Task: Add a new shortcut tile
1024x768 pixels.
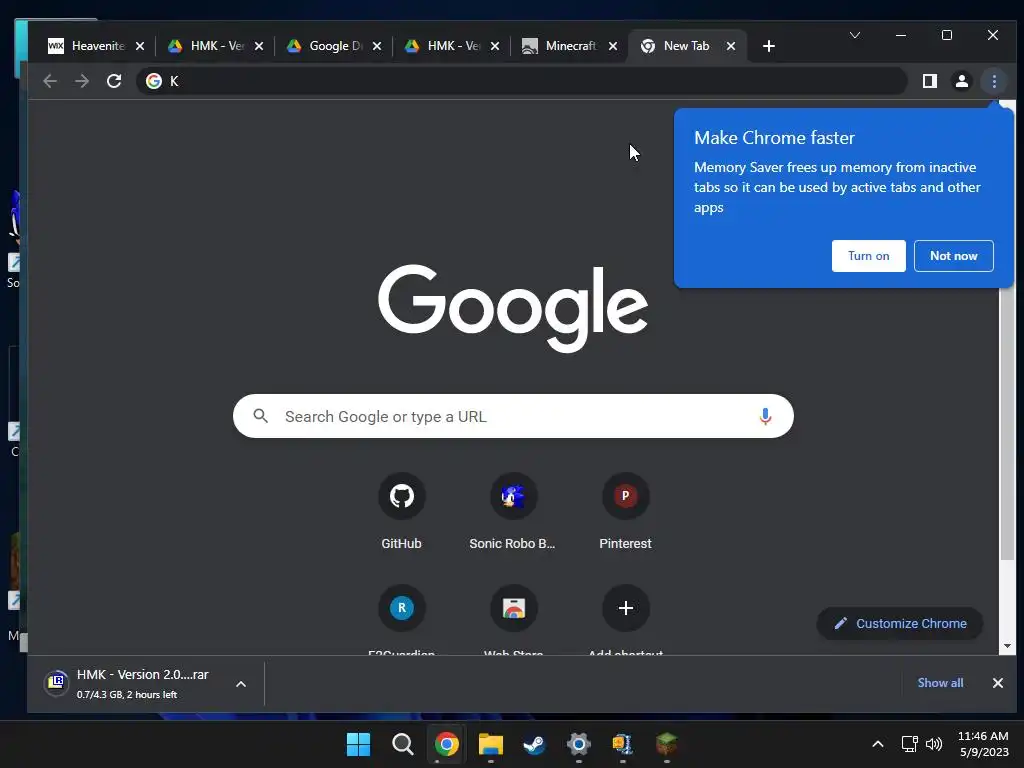Action: click(x=625, y=608)
